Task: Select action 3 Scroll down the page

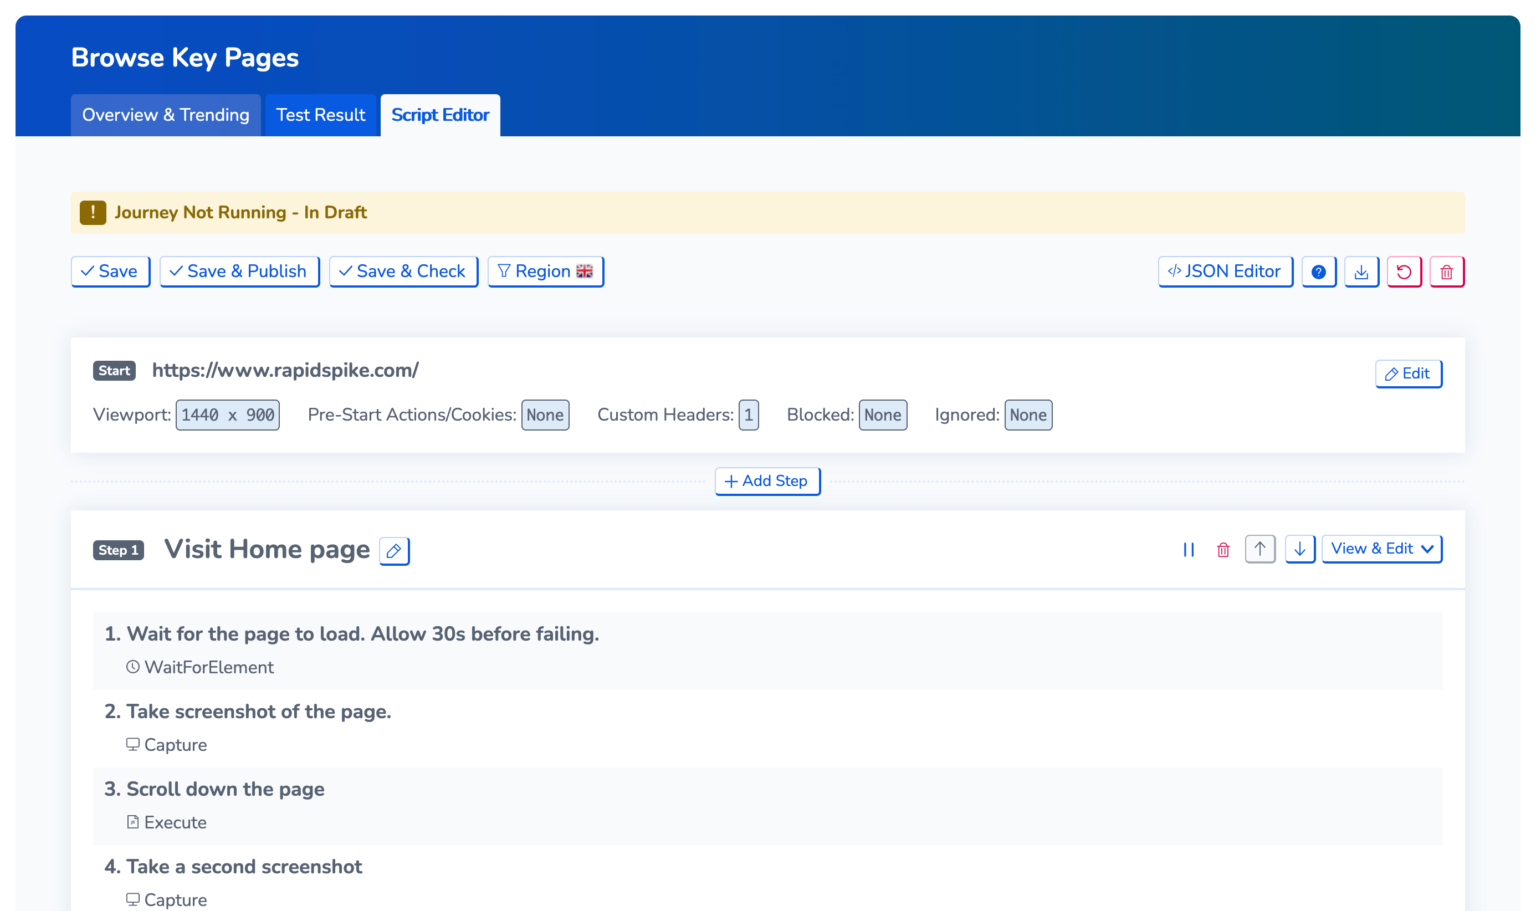Action: click(x=767, y=805)
